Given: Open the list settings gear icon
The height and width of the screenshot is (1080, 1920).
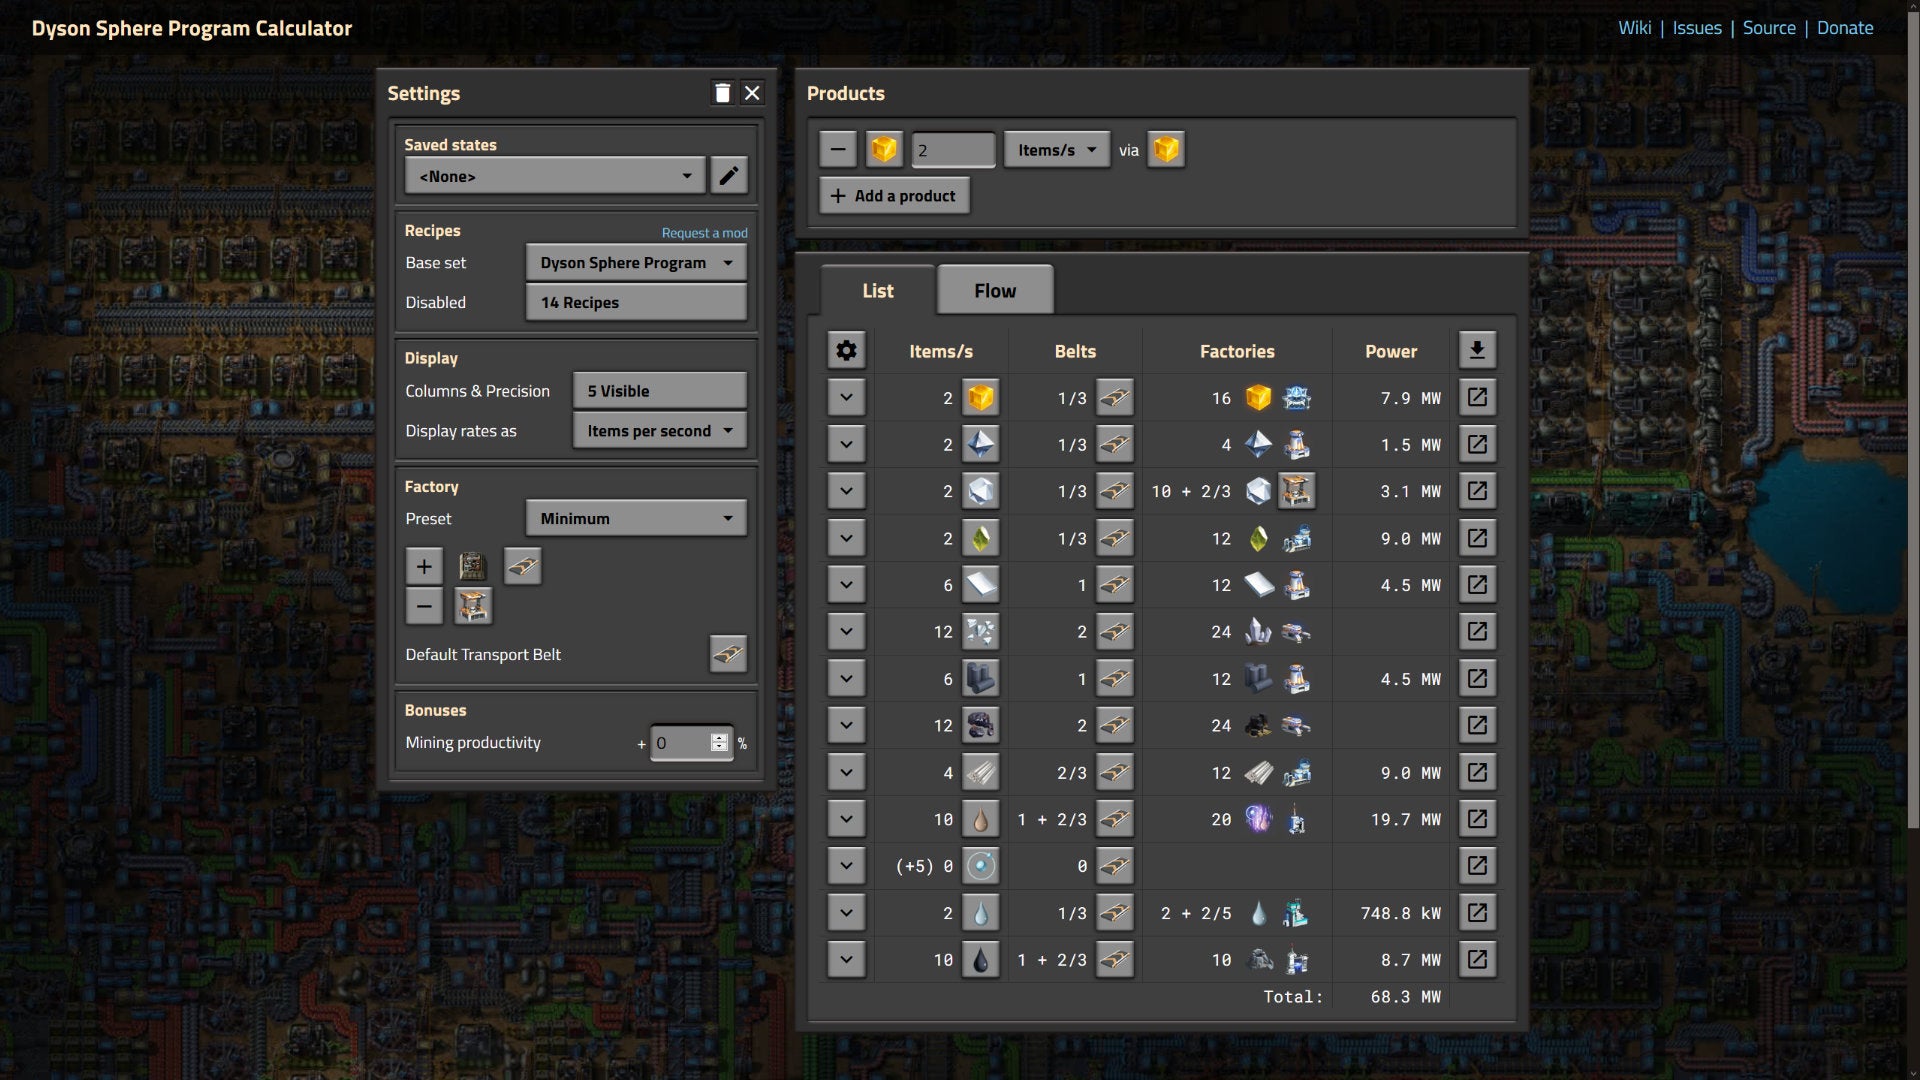Looking at the screenshot, I should pos(846,351).
